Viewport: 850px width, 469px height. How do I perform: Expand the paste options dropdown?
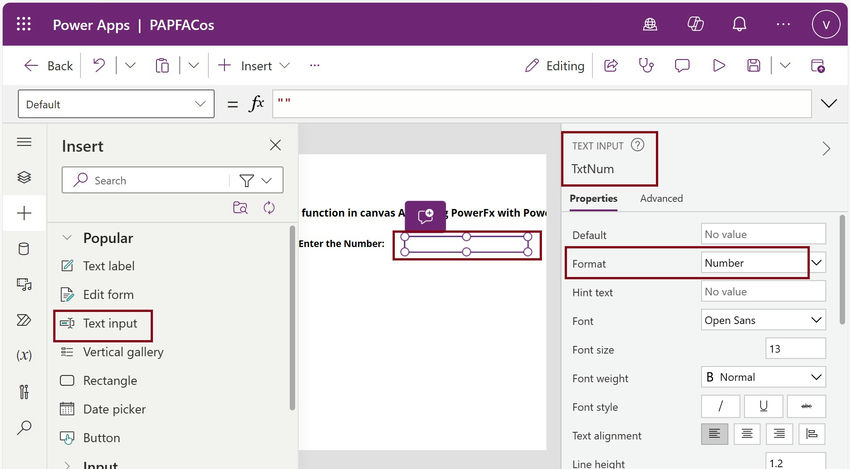click(194, 66)
